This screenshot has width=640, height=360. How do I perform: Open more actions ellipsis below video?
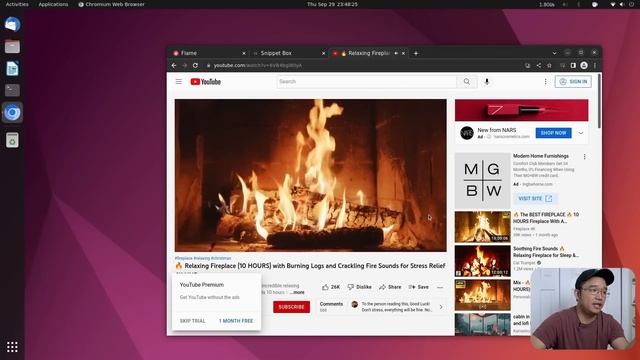(440, 287)
